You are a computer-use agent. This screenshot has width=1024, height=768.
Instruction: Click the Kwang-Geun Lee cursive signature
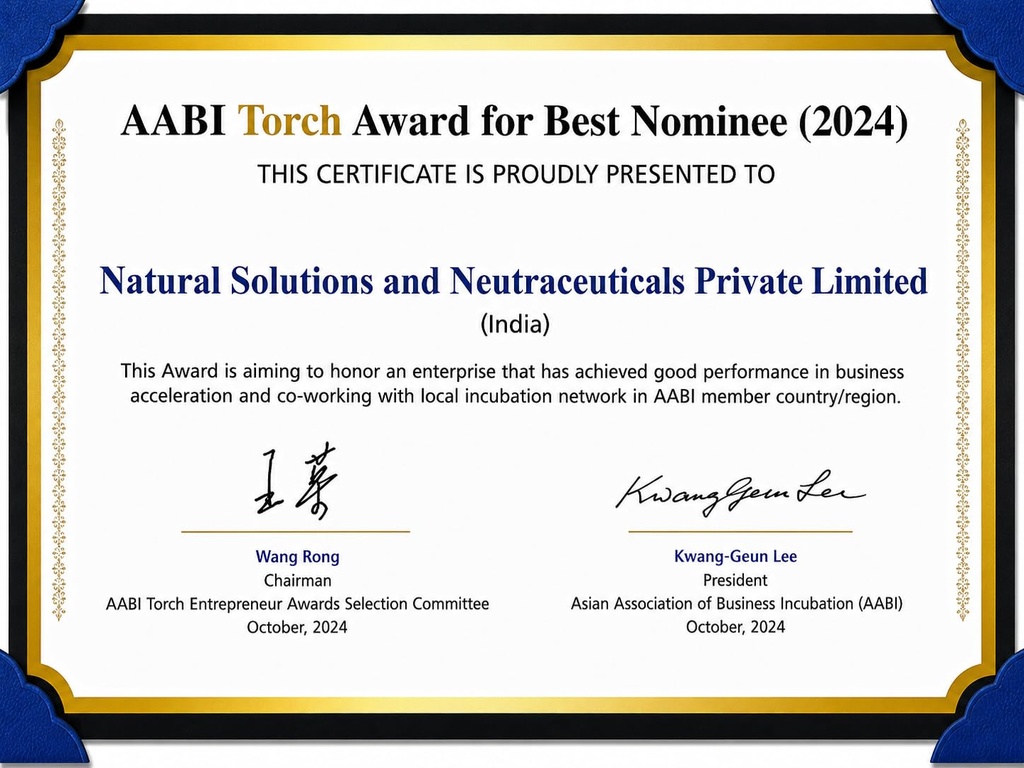point(741,493)
